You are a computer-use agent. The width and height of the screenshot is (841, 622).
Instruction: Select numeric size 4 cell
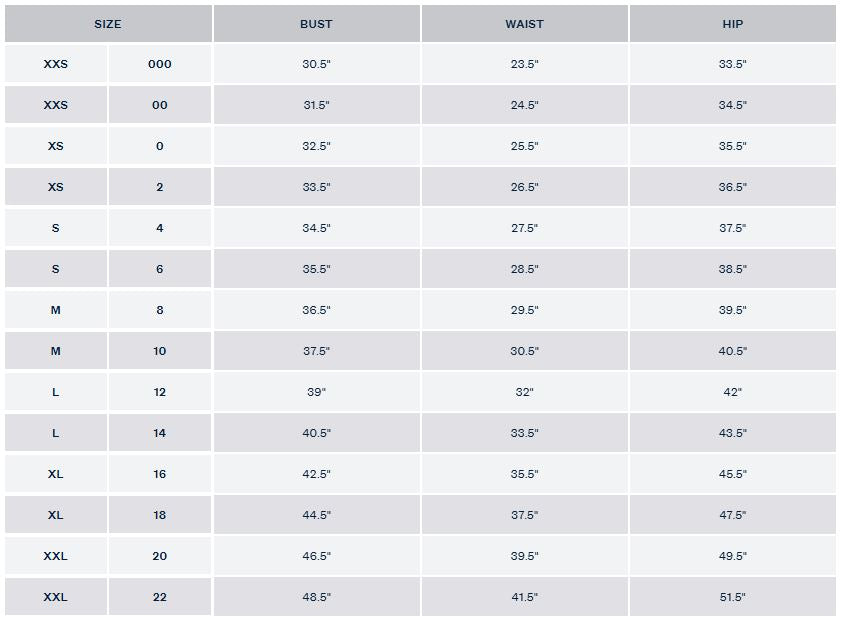pos(160,228)
